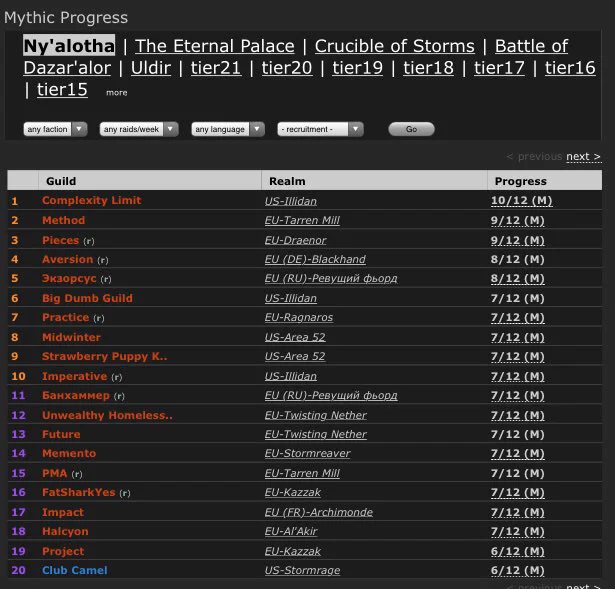Switch to The Eternal Palace raid
This screenshot has height=589, width=615.
[x=215, y=46]
